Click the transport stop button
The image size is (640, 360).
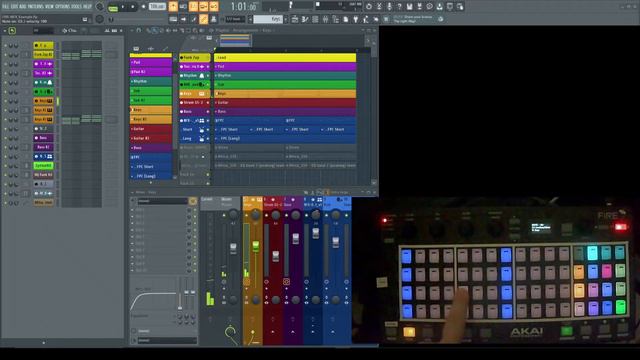coord(133,7)
